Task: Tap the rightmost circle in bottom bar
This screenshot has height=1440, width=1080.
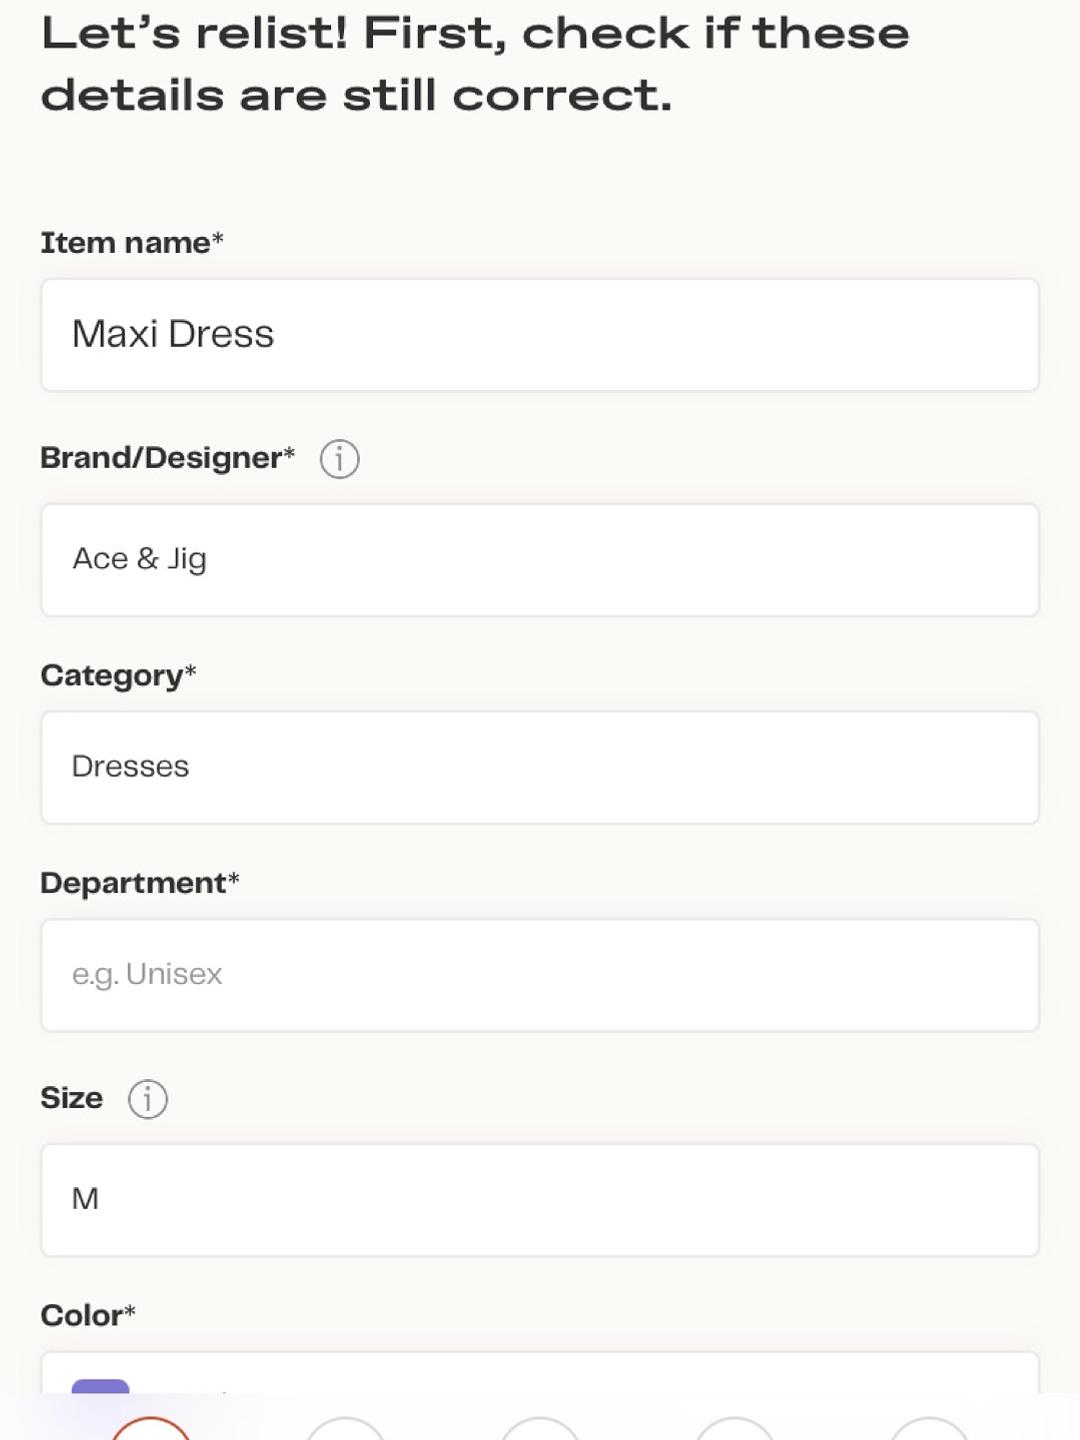Action: coord(929,1429)
